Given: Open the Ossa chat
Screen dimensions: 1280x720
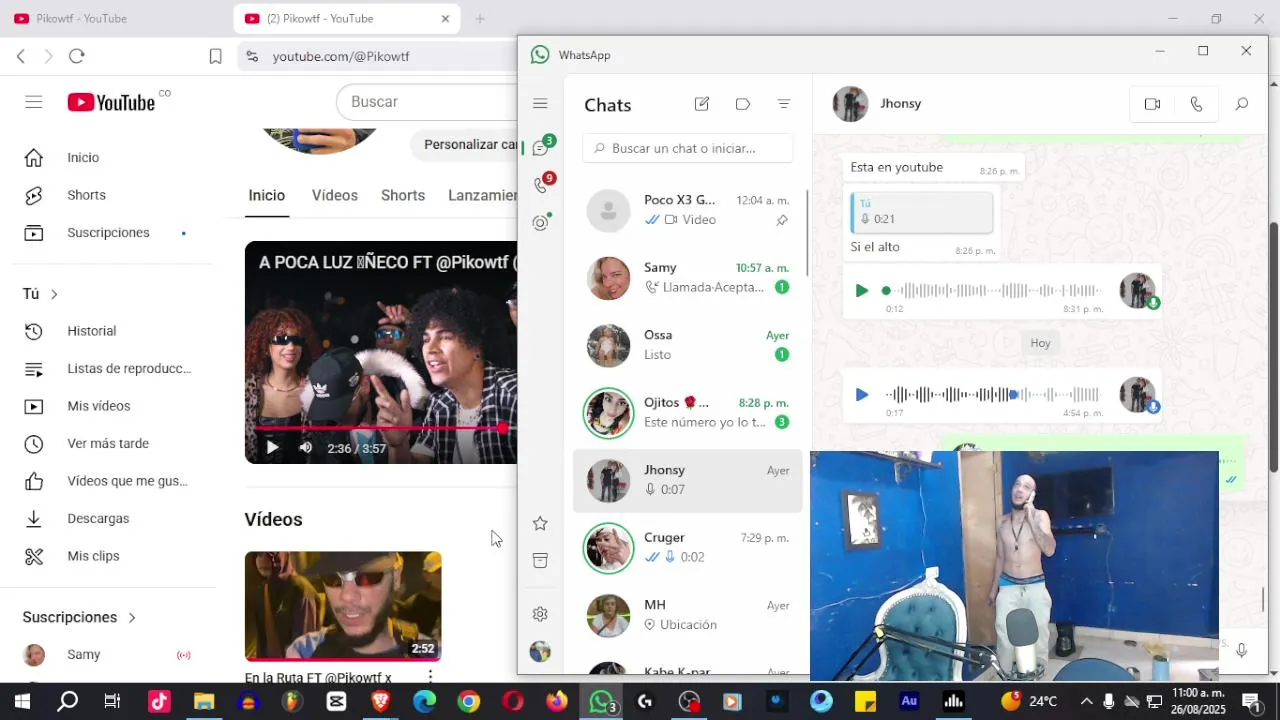Looking at the screenshot, I should pos(688,345).
